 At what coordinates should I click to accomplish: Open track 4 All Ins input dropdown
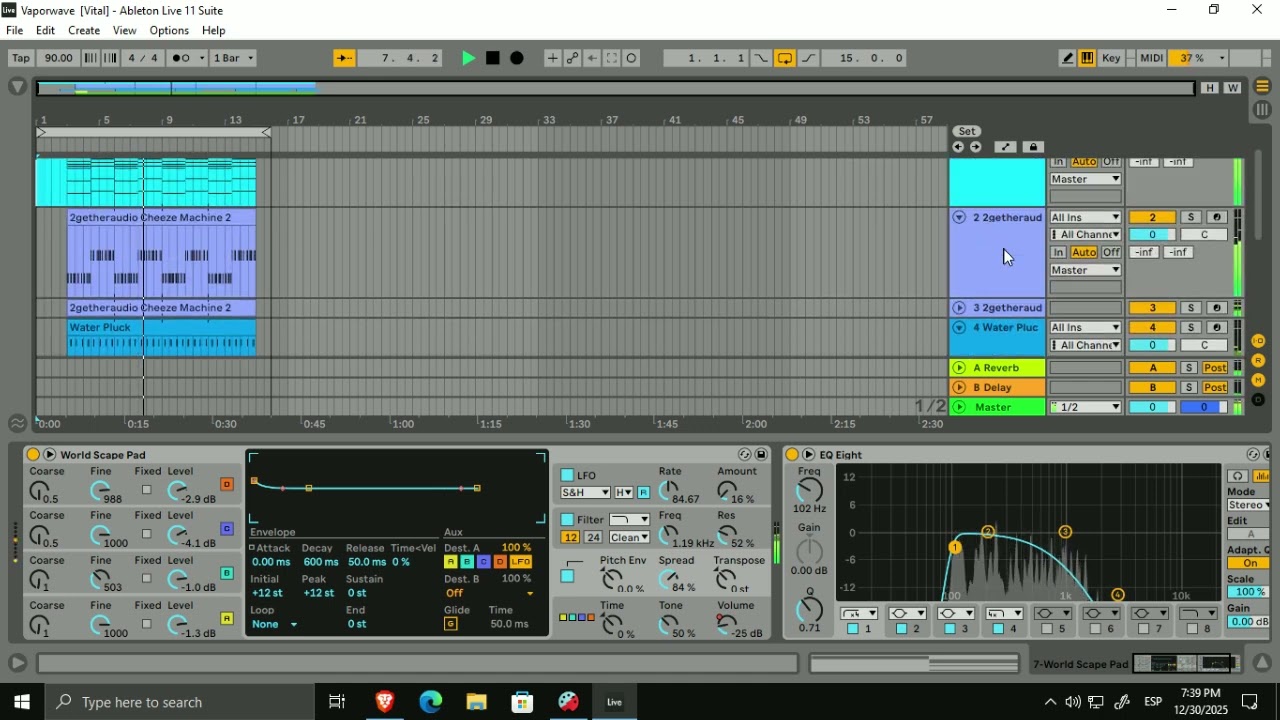(1085, 327)
